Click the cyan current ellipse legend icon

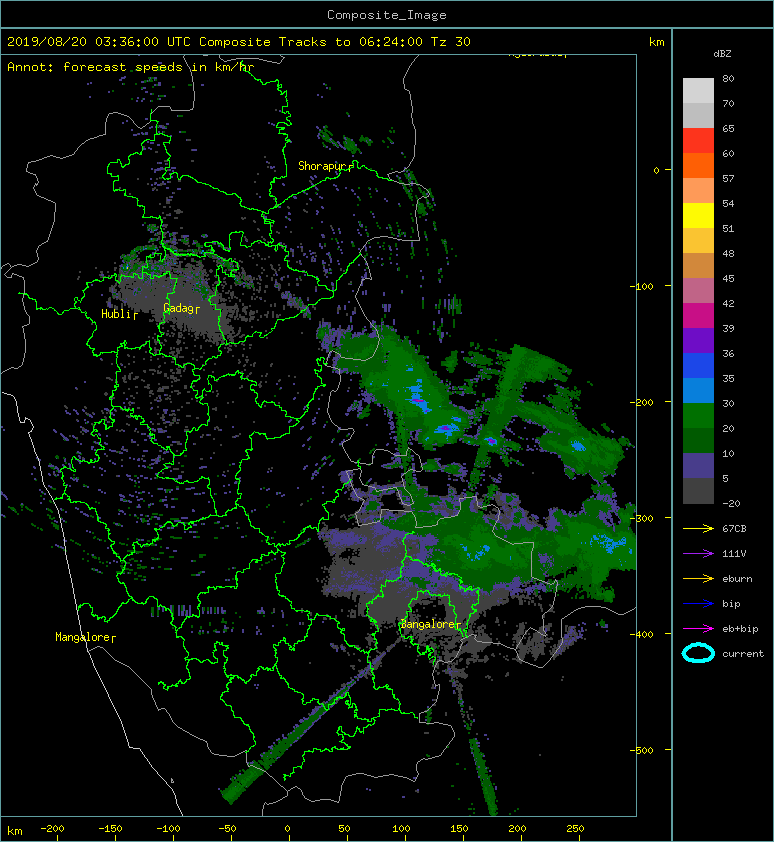[698, 653]
